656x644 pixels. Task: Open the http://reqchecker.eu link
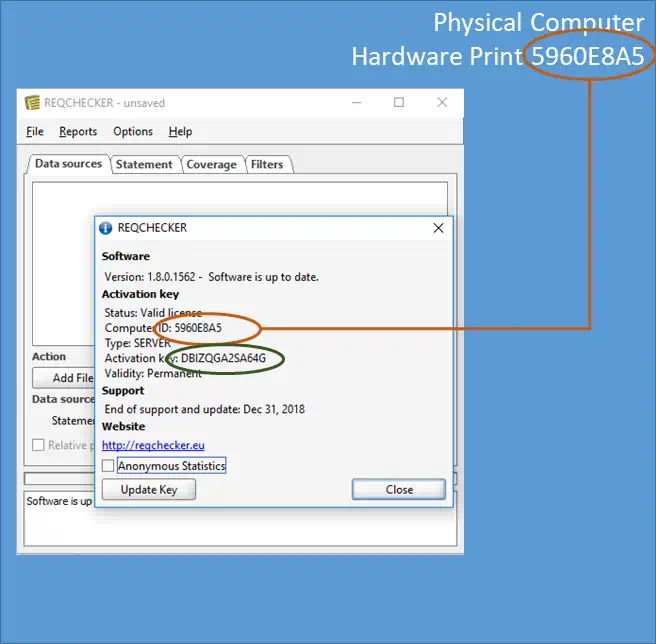tap(153, 445)
